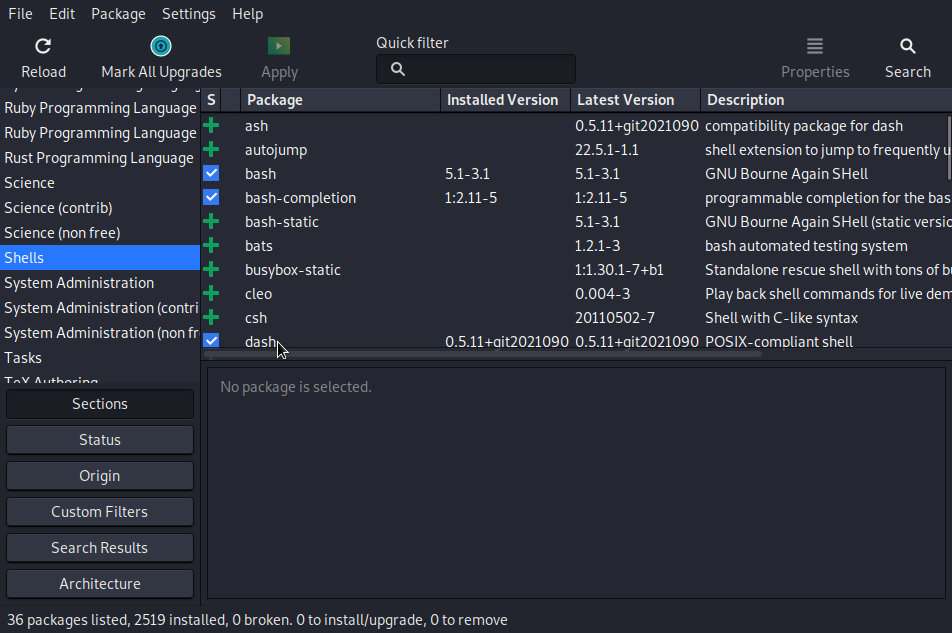952x633 pixels.
Task: Click the magnifier icon in Quick filter
Action: (397, 68)
